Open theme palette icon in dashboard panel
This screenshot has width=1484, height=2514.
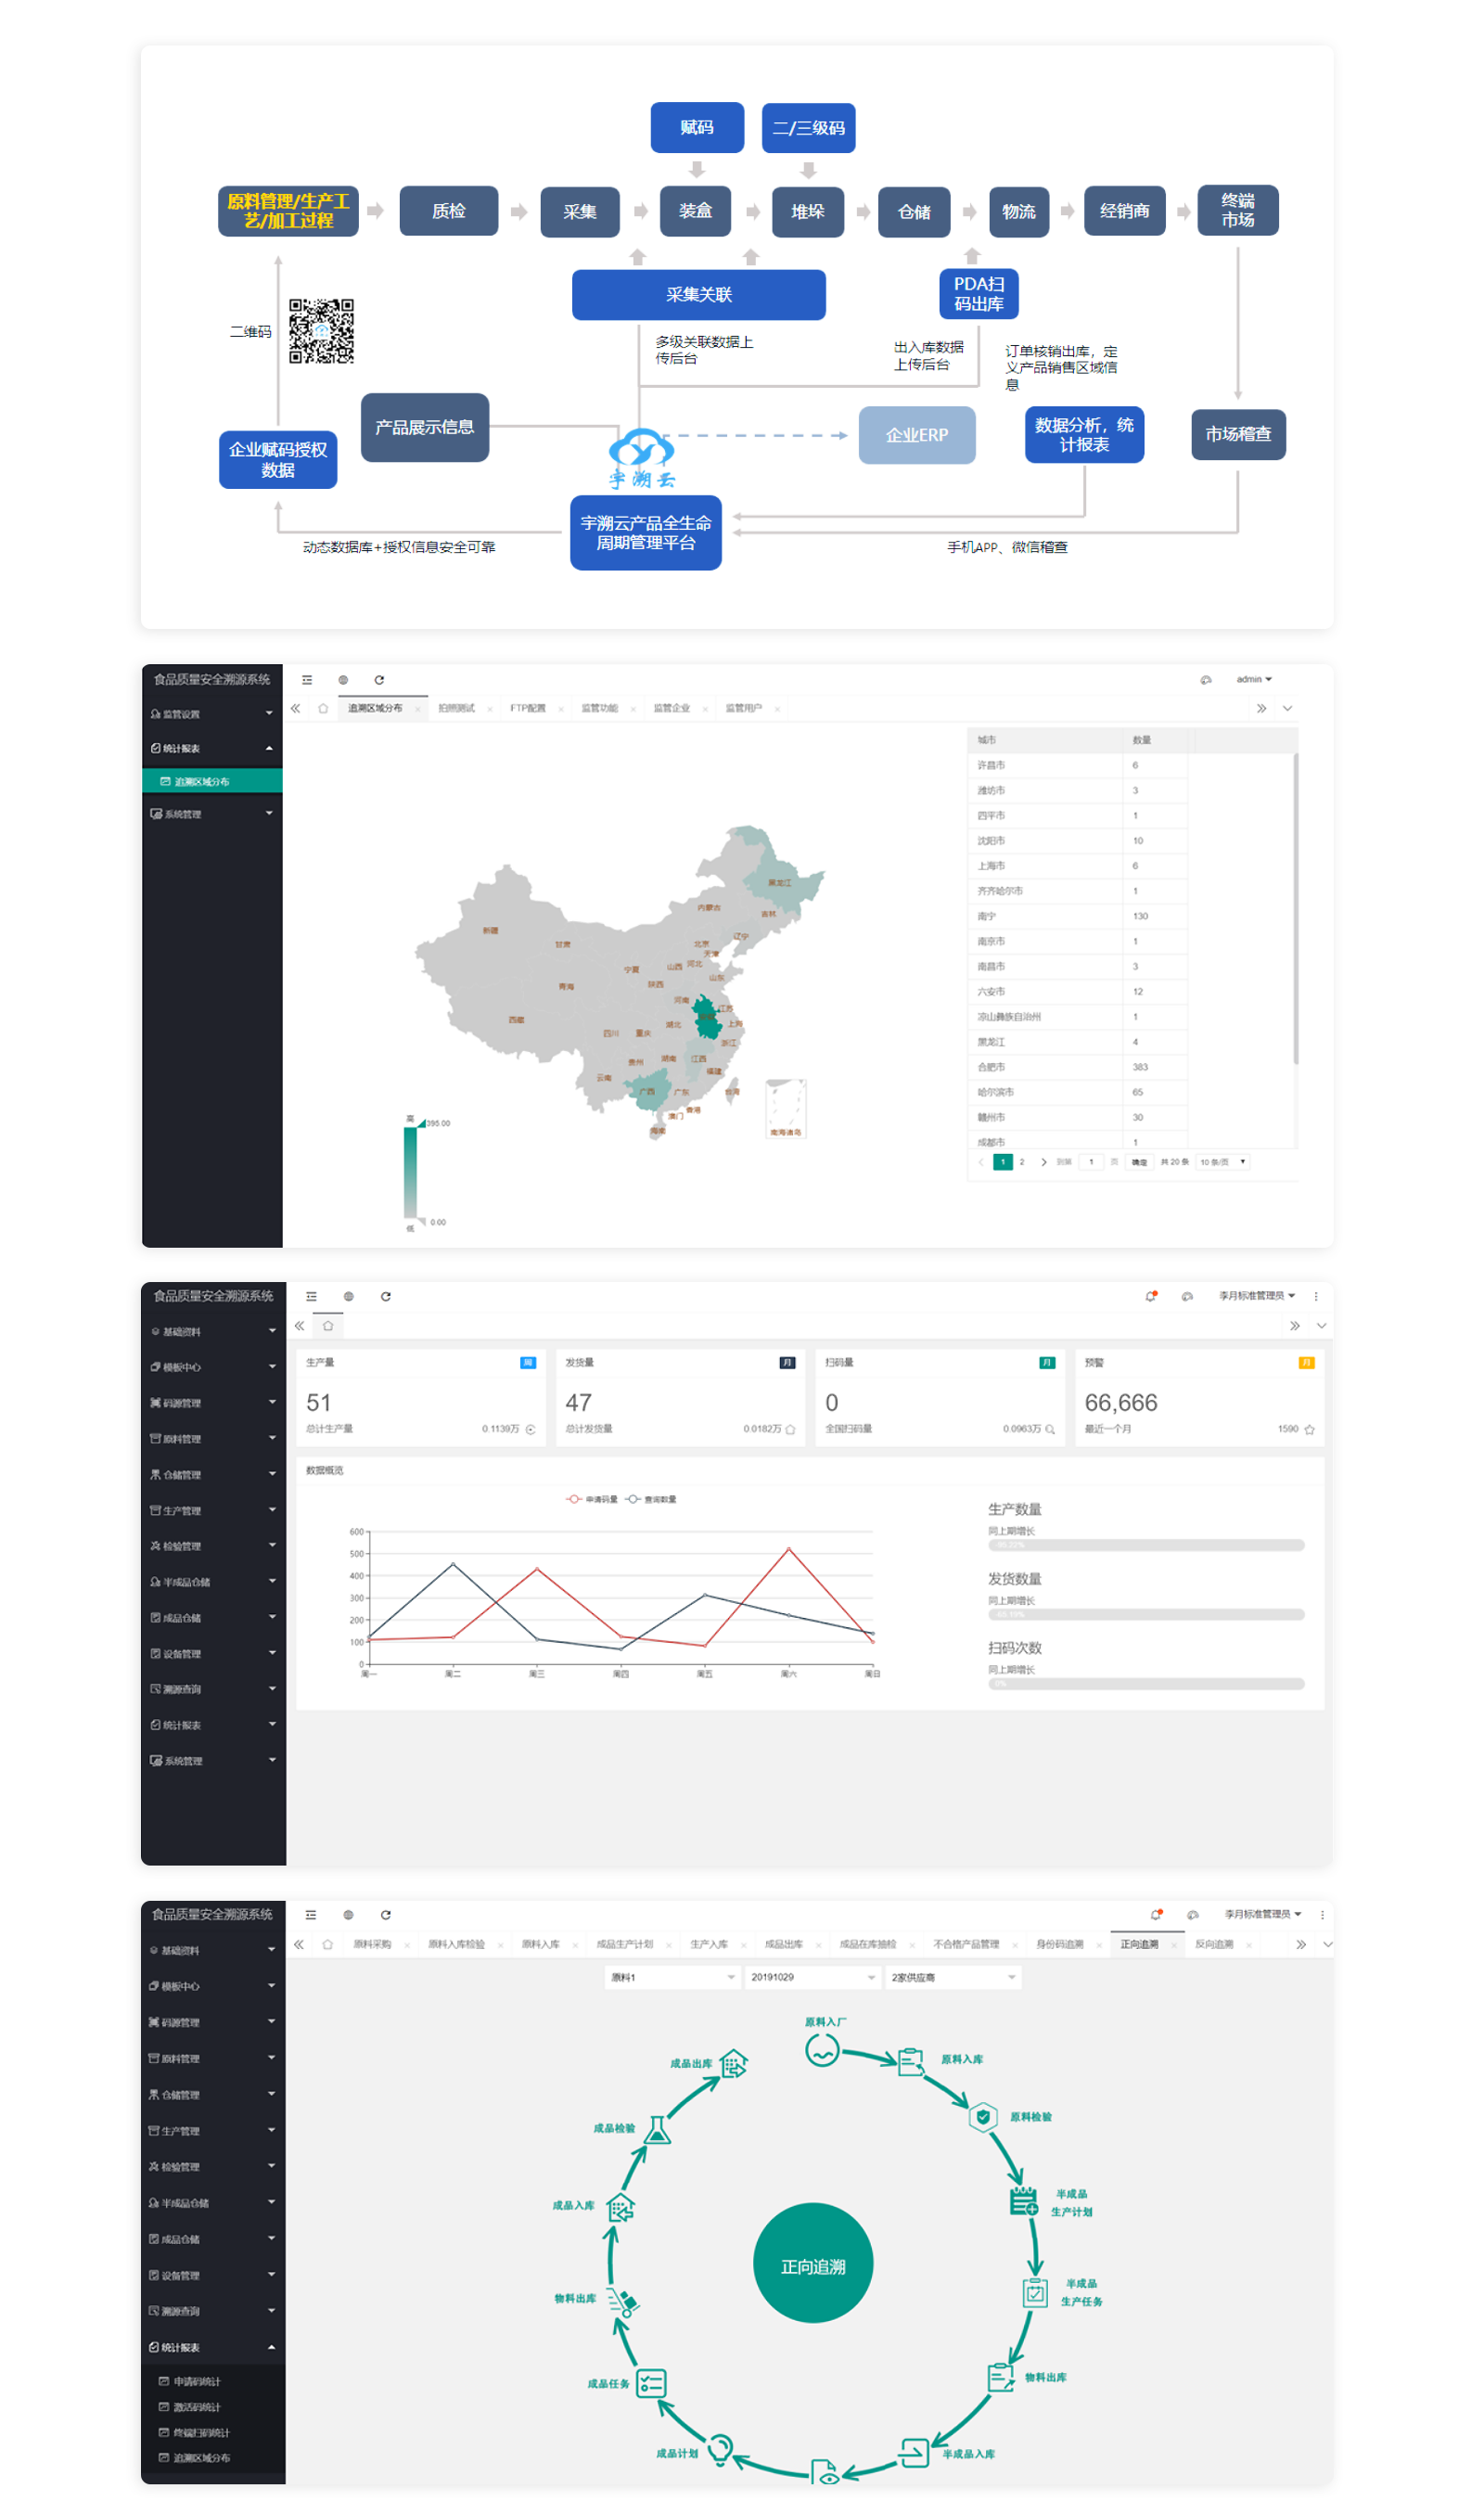(1187, 1296)
